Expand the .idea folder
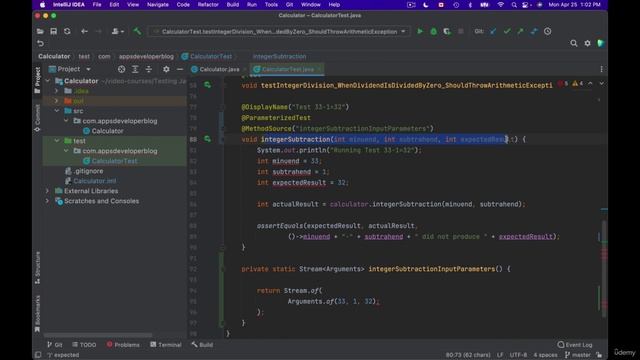This screenshot has width=640, height=360. click(57, 91)
